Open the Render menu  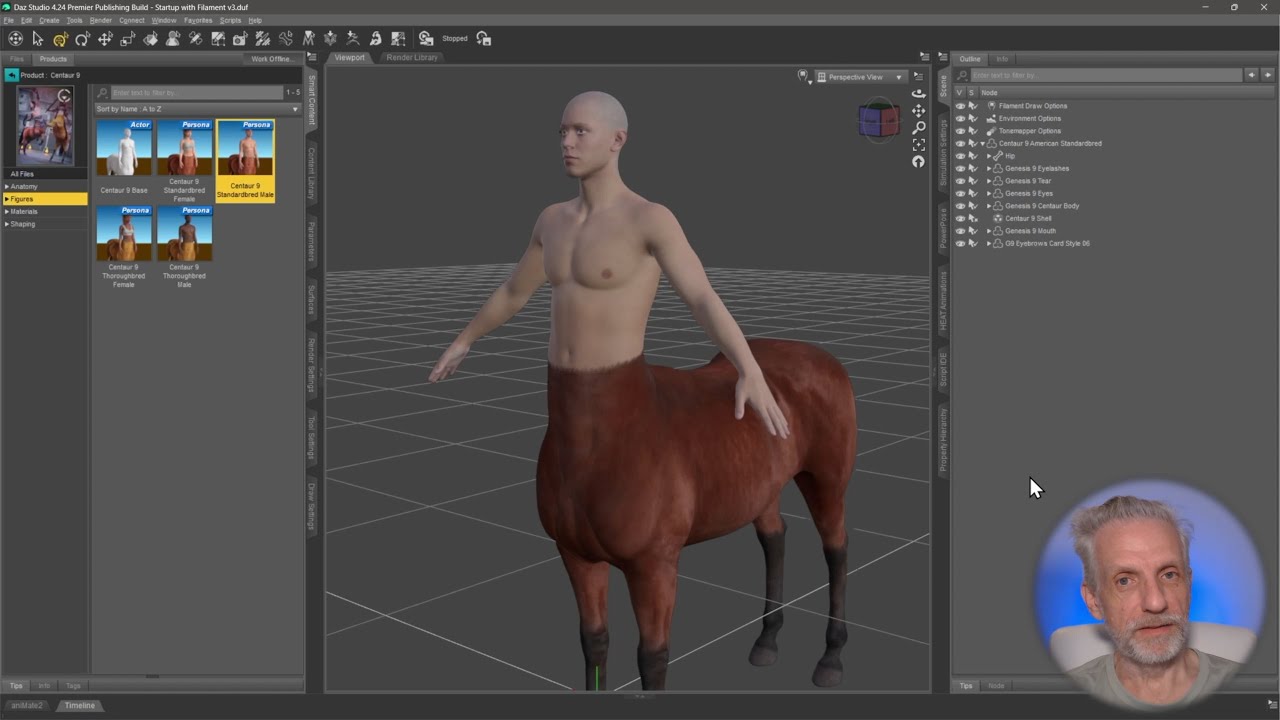(x=101, y=20)
